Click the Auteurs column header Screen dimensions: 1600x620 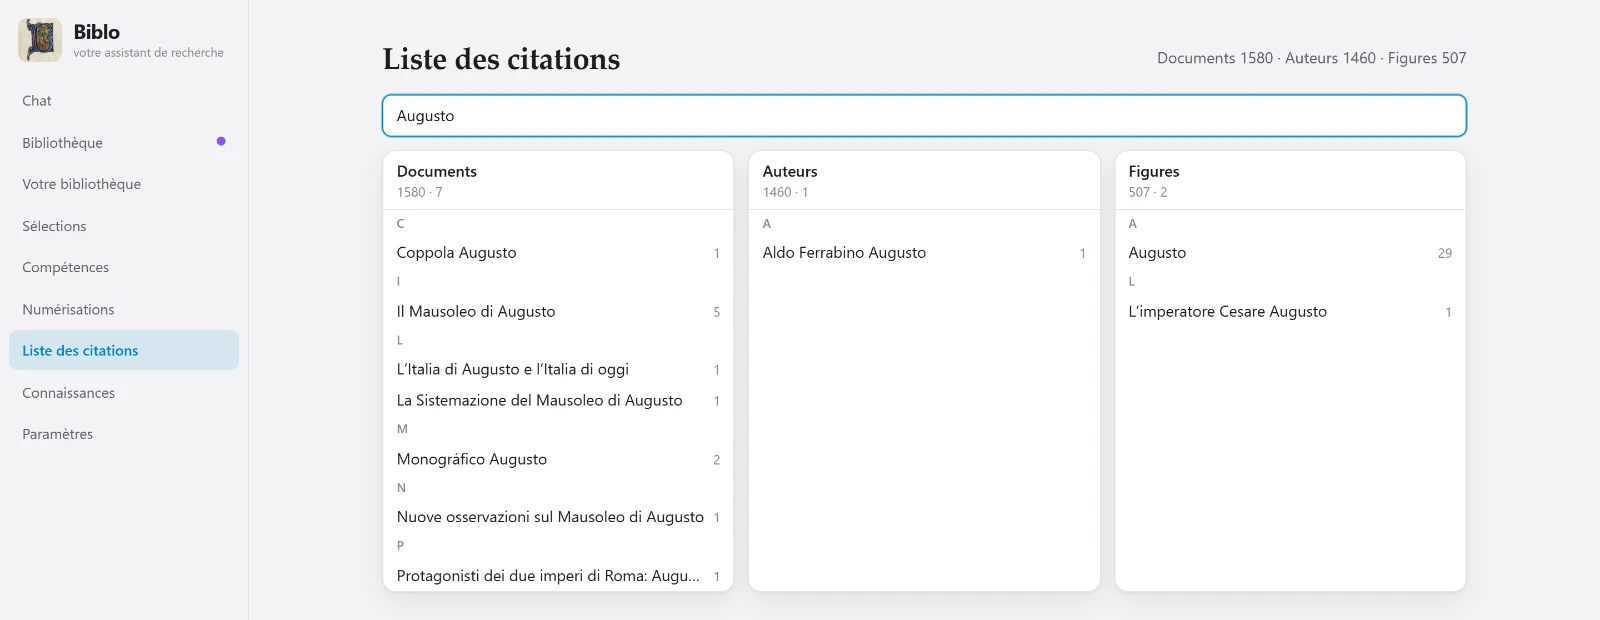pos(790,172)
